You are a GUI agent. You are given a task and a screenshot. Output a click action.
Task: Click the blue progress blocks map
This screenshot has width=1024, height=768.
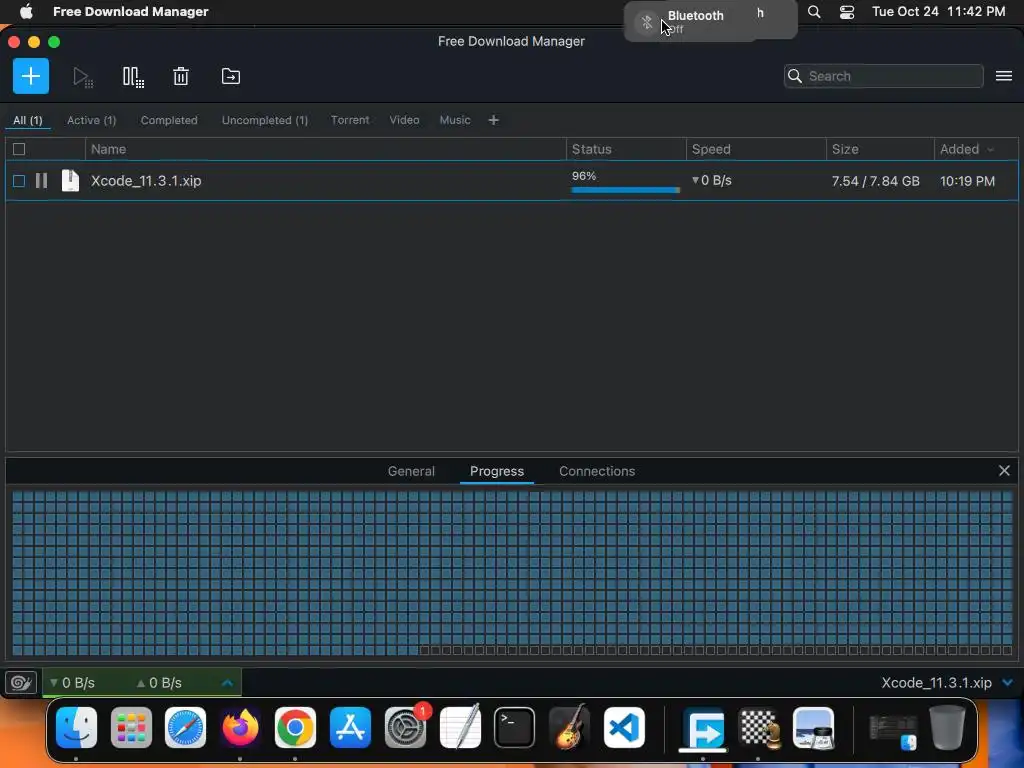tap(512, 573)
